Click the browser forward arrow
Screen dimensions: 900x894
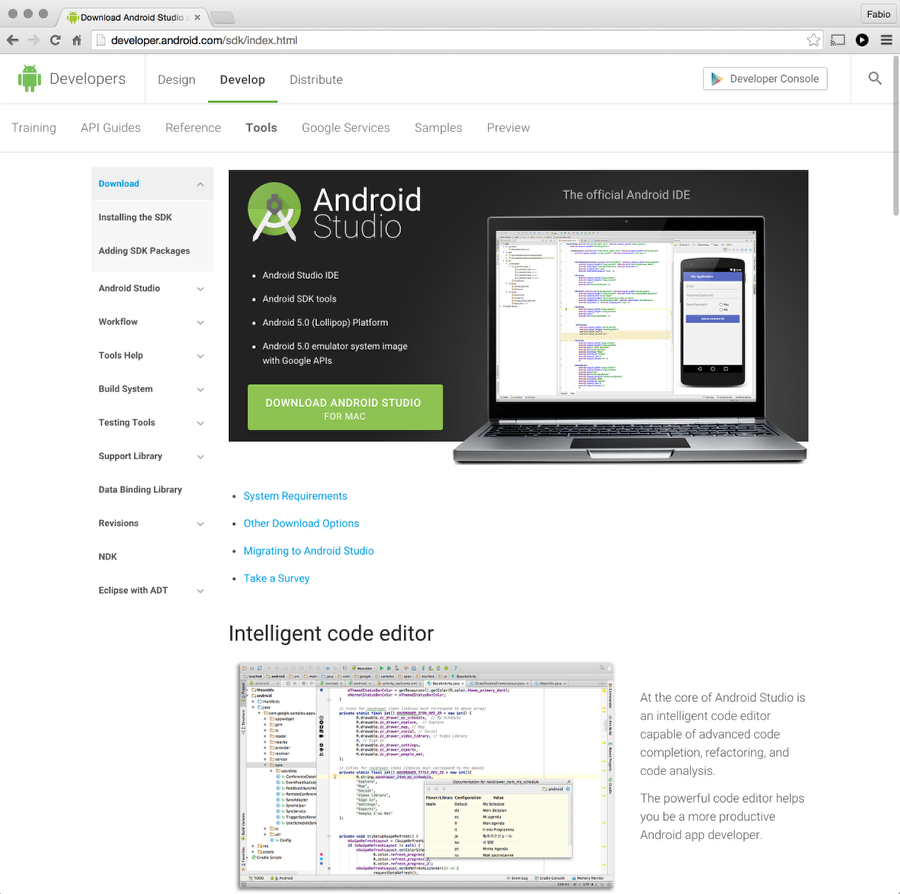(34, 40)
